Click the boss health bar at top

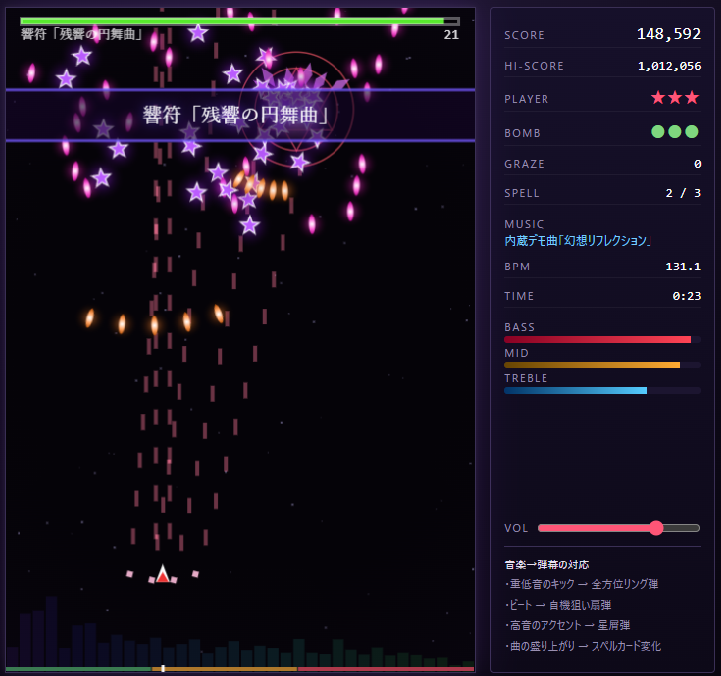(x=240, y=21)
